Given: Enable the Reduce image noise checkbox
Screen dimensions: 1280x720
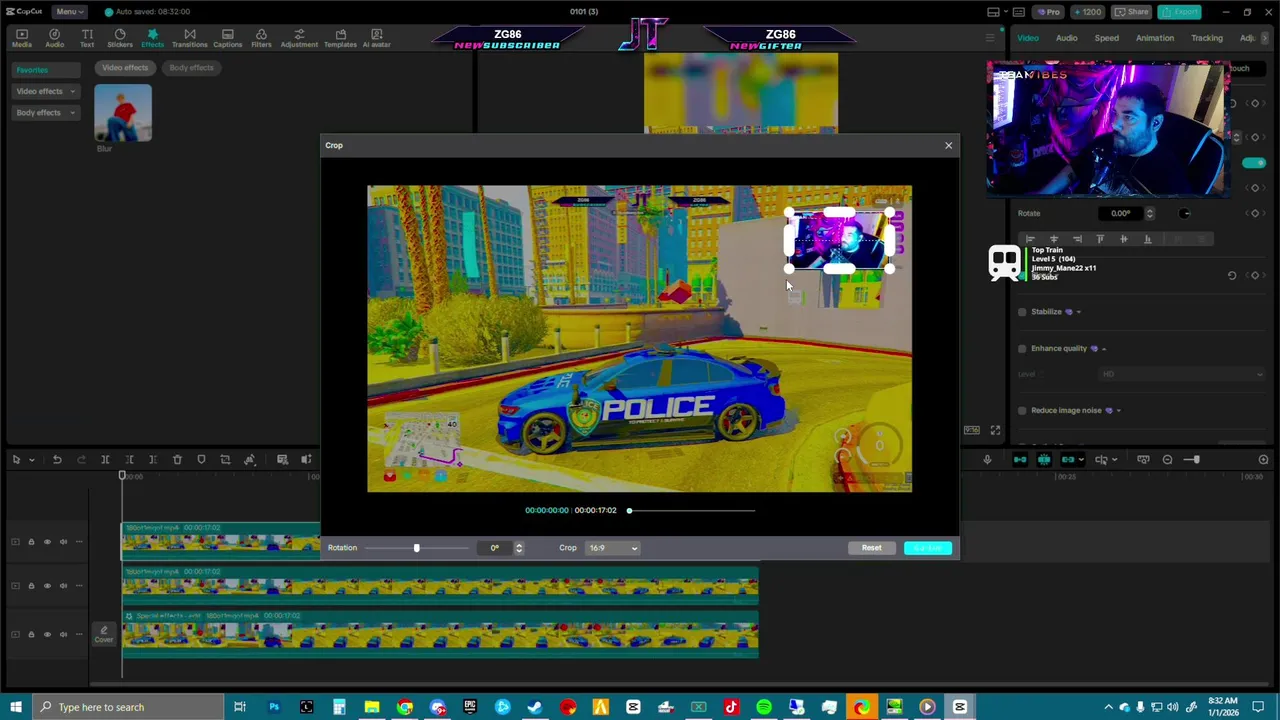Looking at the screenshot, I should pyautogui.click(x=1022, y=410).
